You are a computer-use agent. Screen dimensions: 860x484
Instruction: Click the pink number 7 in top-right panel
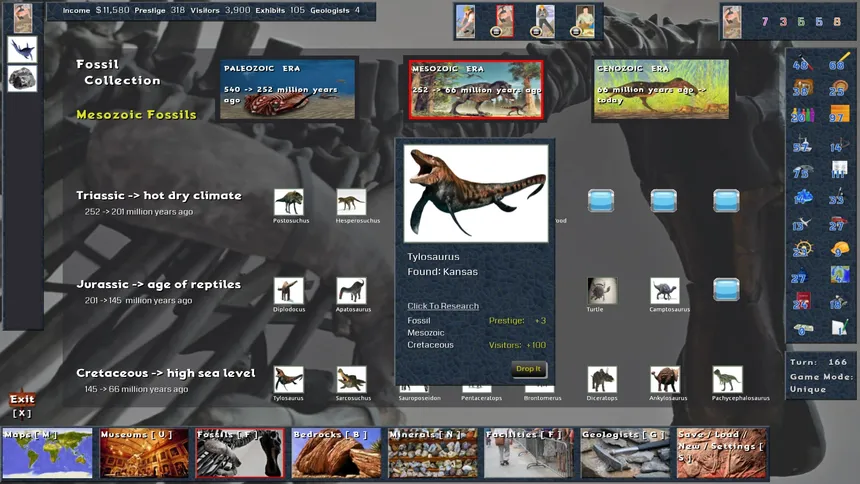(765, 22)
